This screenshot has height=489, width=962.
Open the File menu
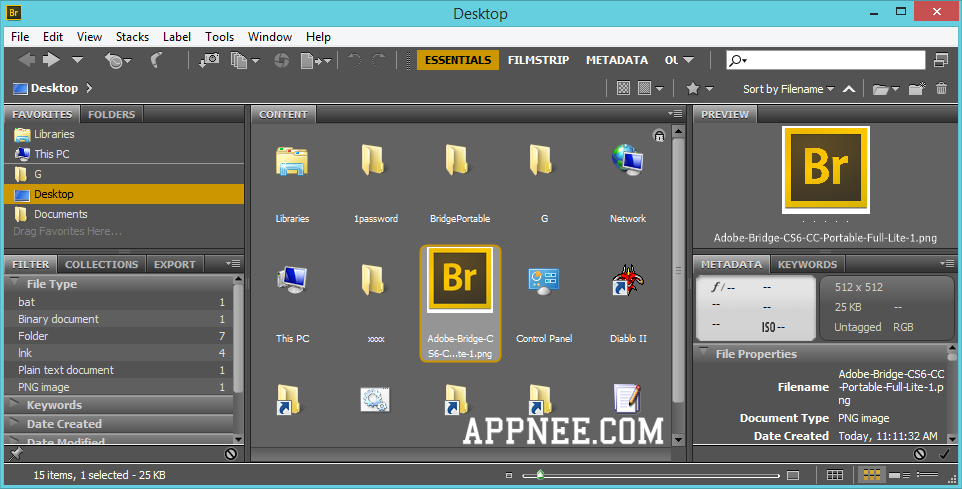click(x=20, y=37)
